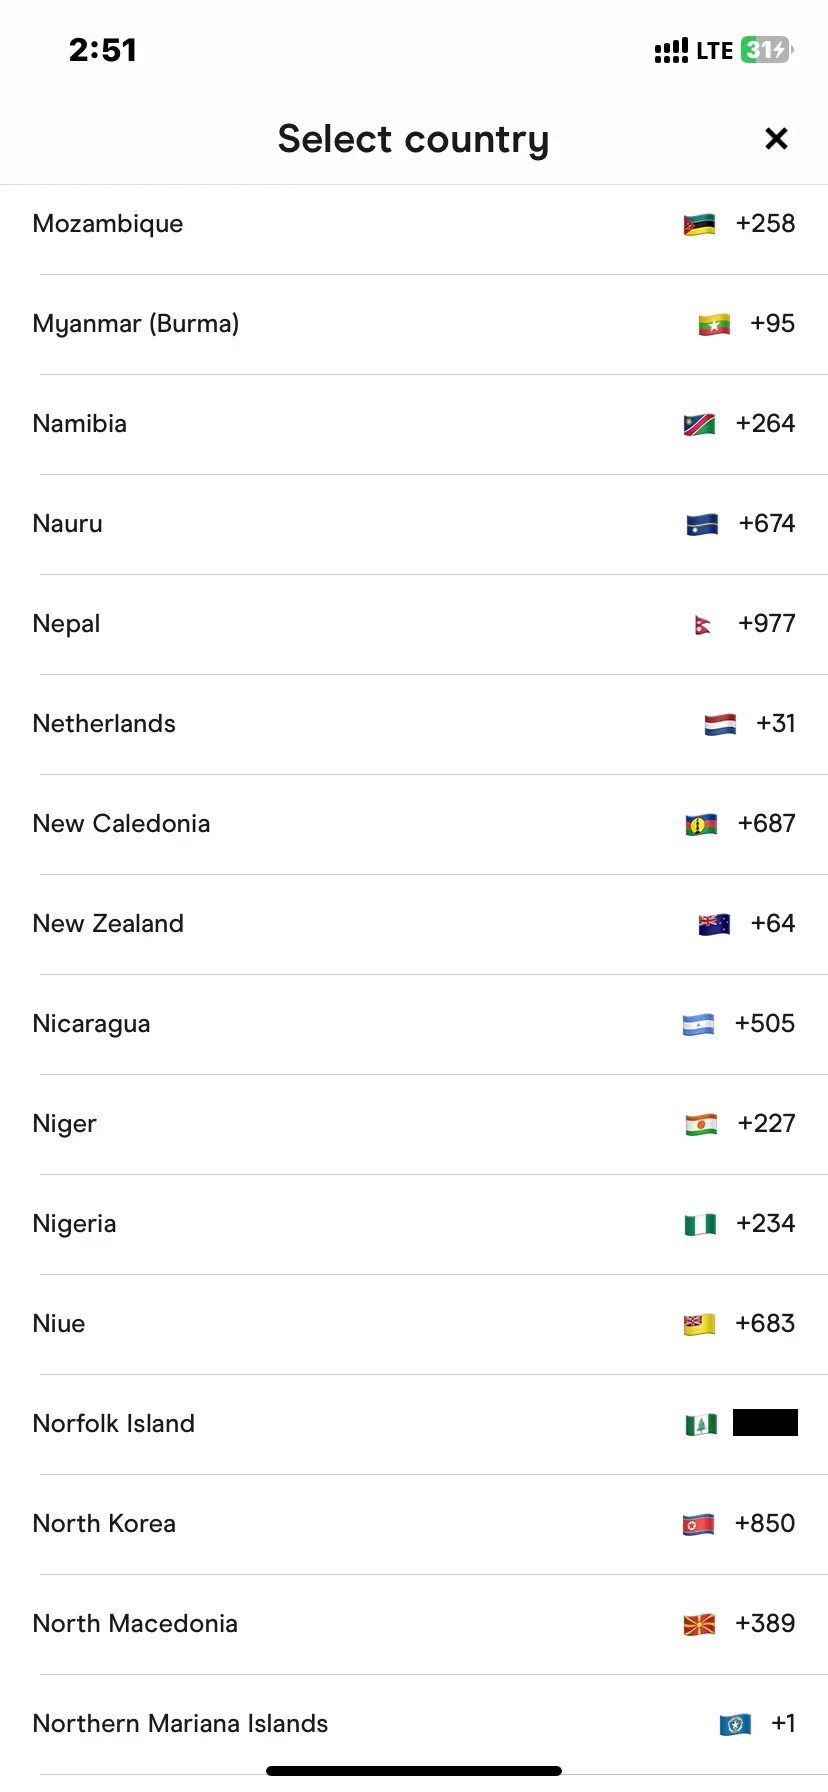
Task: Tap the New Caledonia flag icon
Action: (701, 824)
